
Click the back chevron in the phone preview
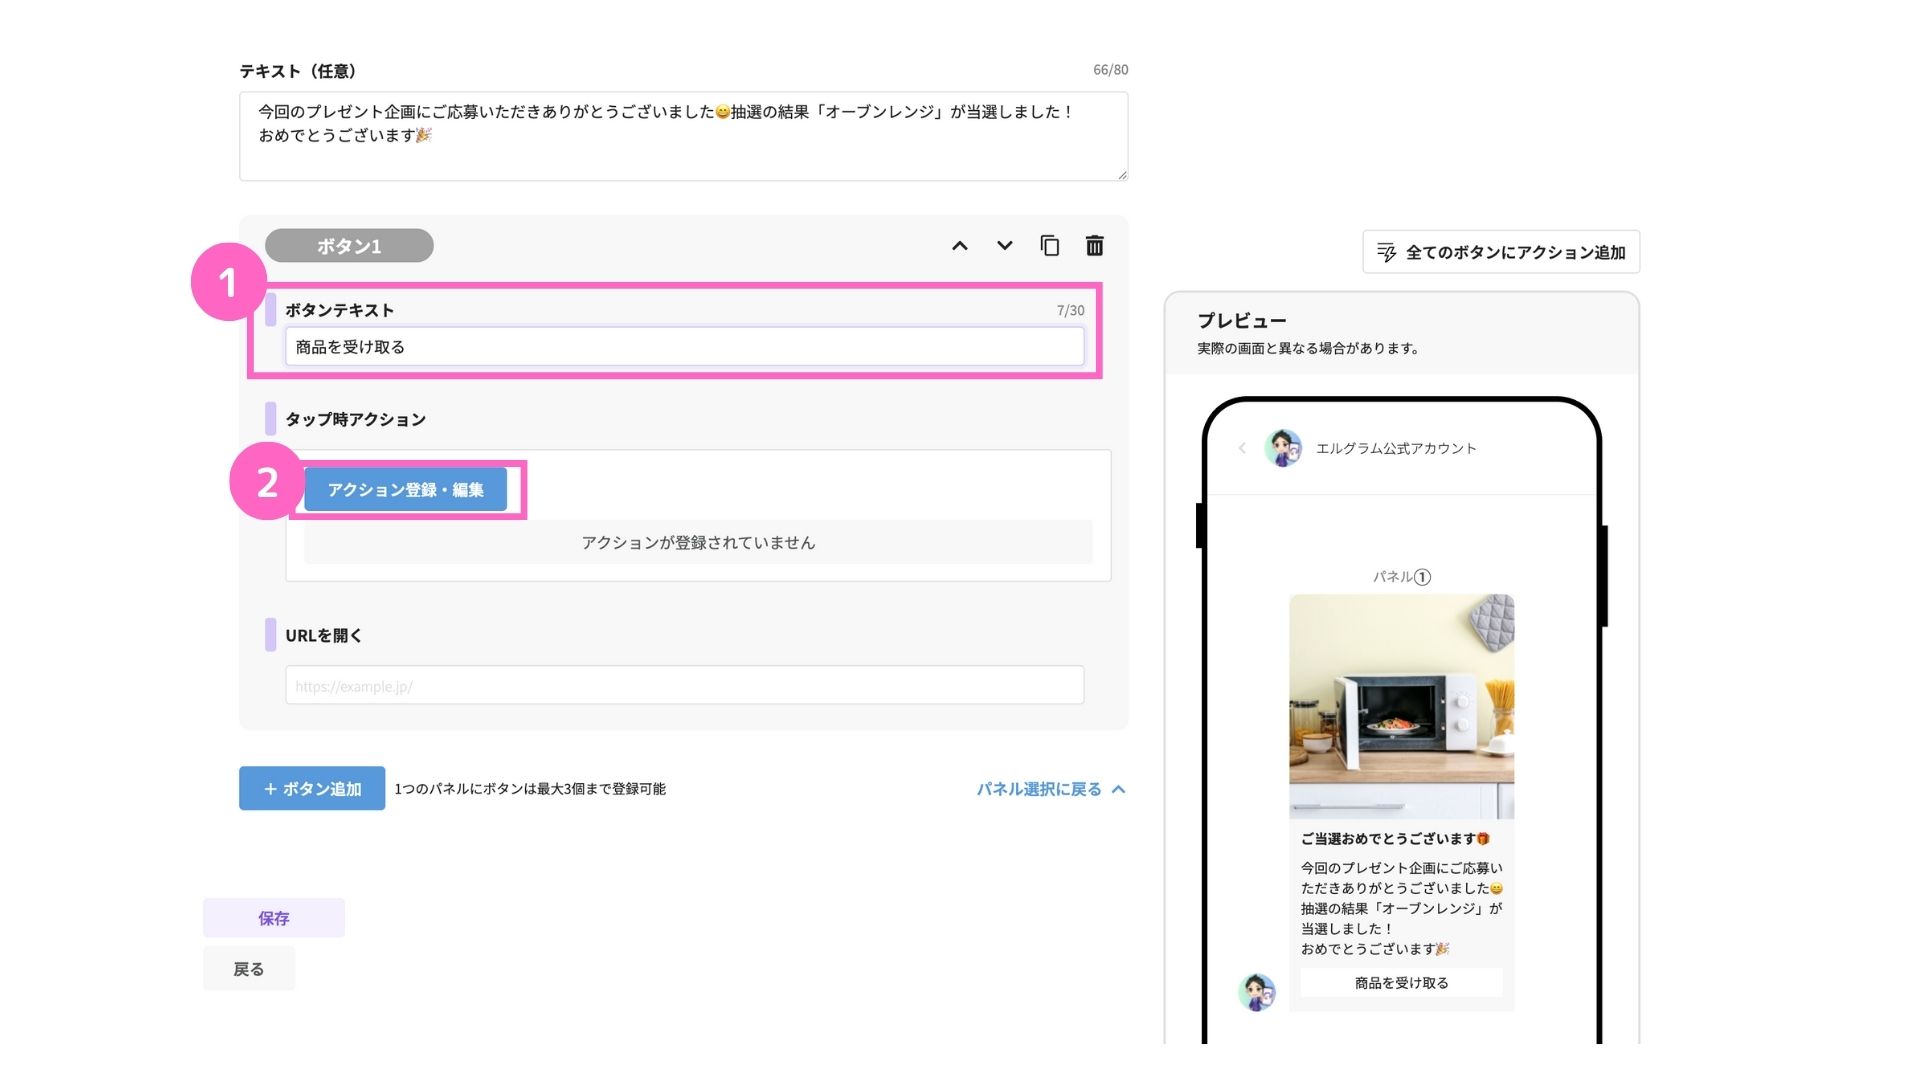(x=1242, y=448)
